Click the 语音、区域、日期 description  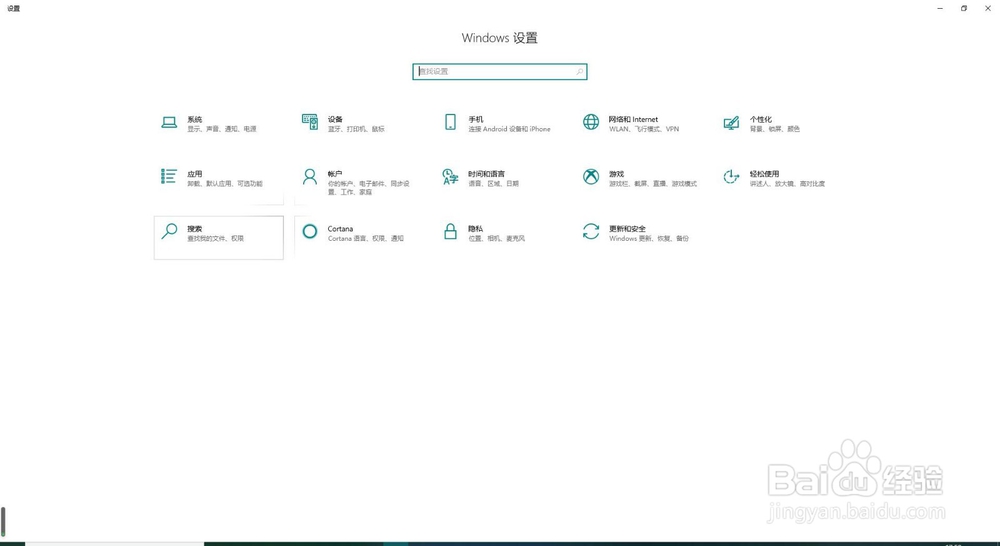[x=494, y=184]
